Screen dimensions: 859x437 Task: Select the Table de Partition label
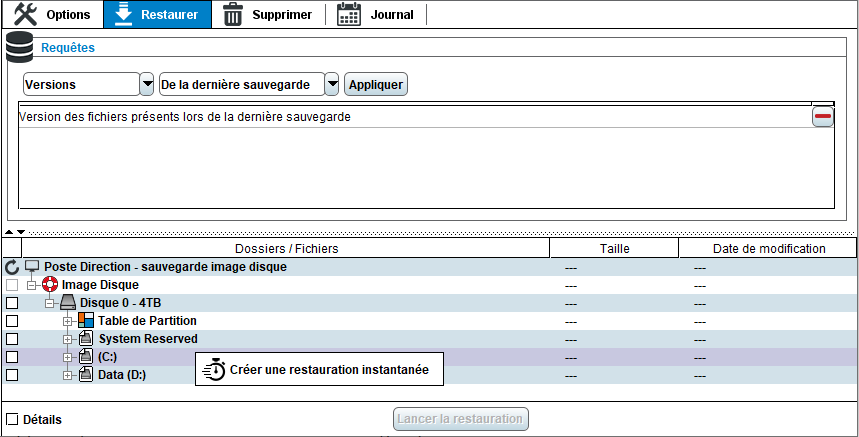147,320
